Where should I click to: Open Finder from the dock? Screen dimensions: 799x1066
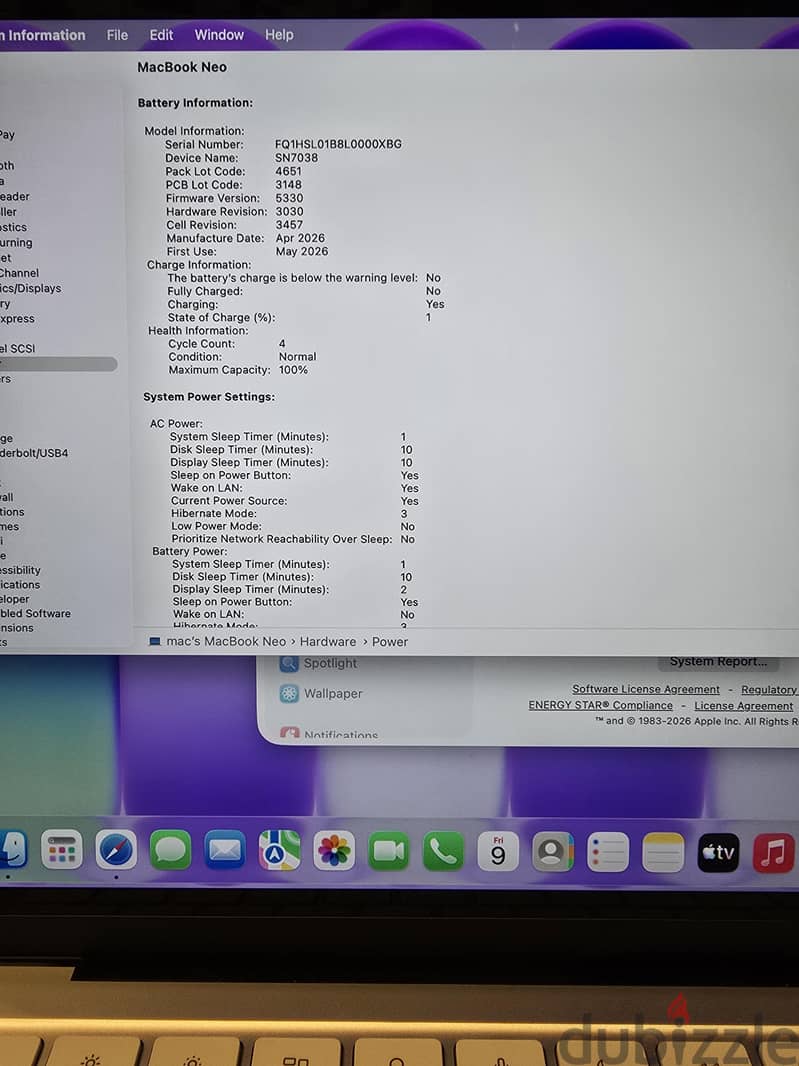pos(12,849)
